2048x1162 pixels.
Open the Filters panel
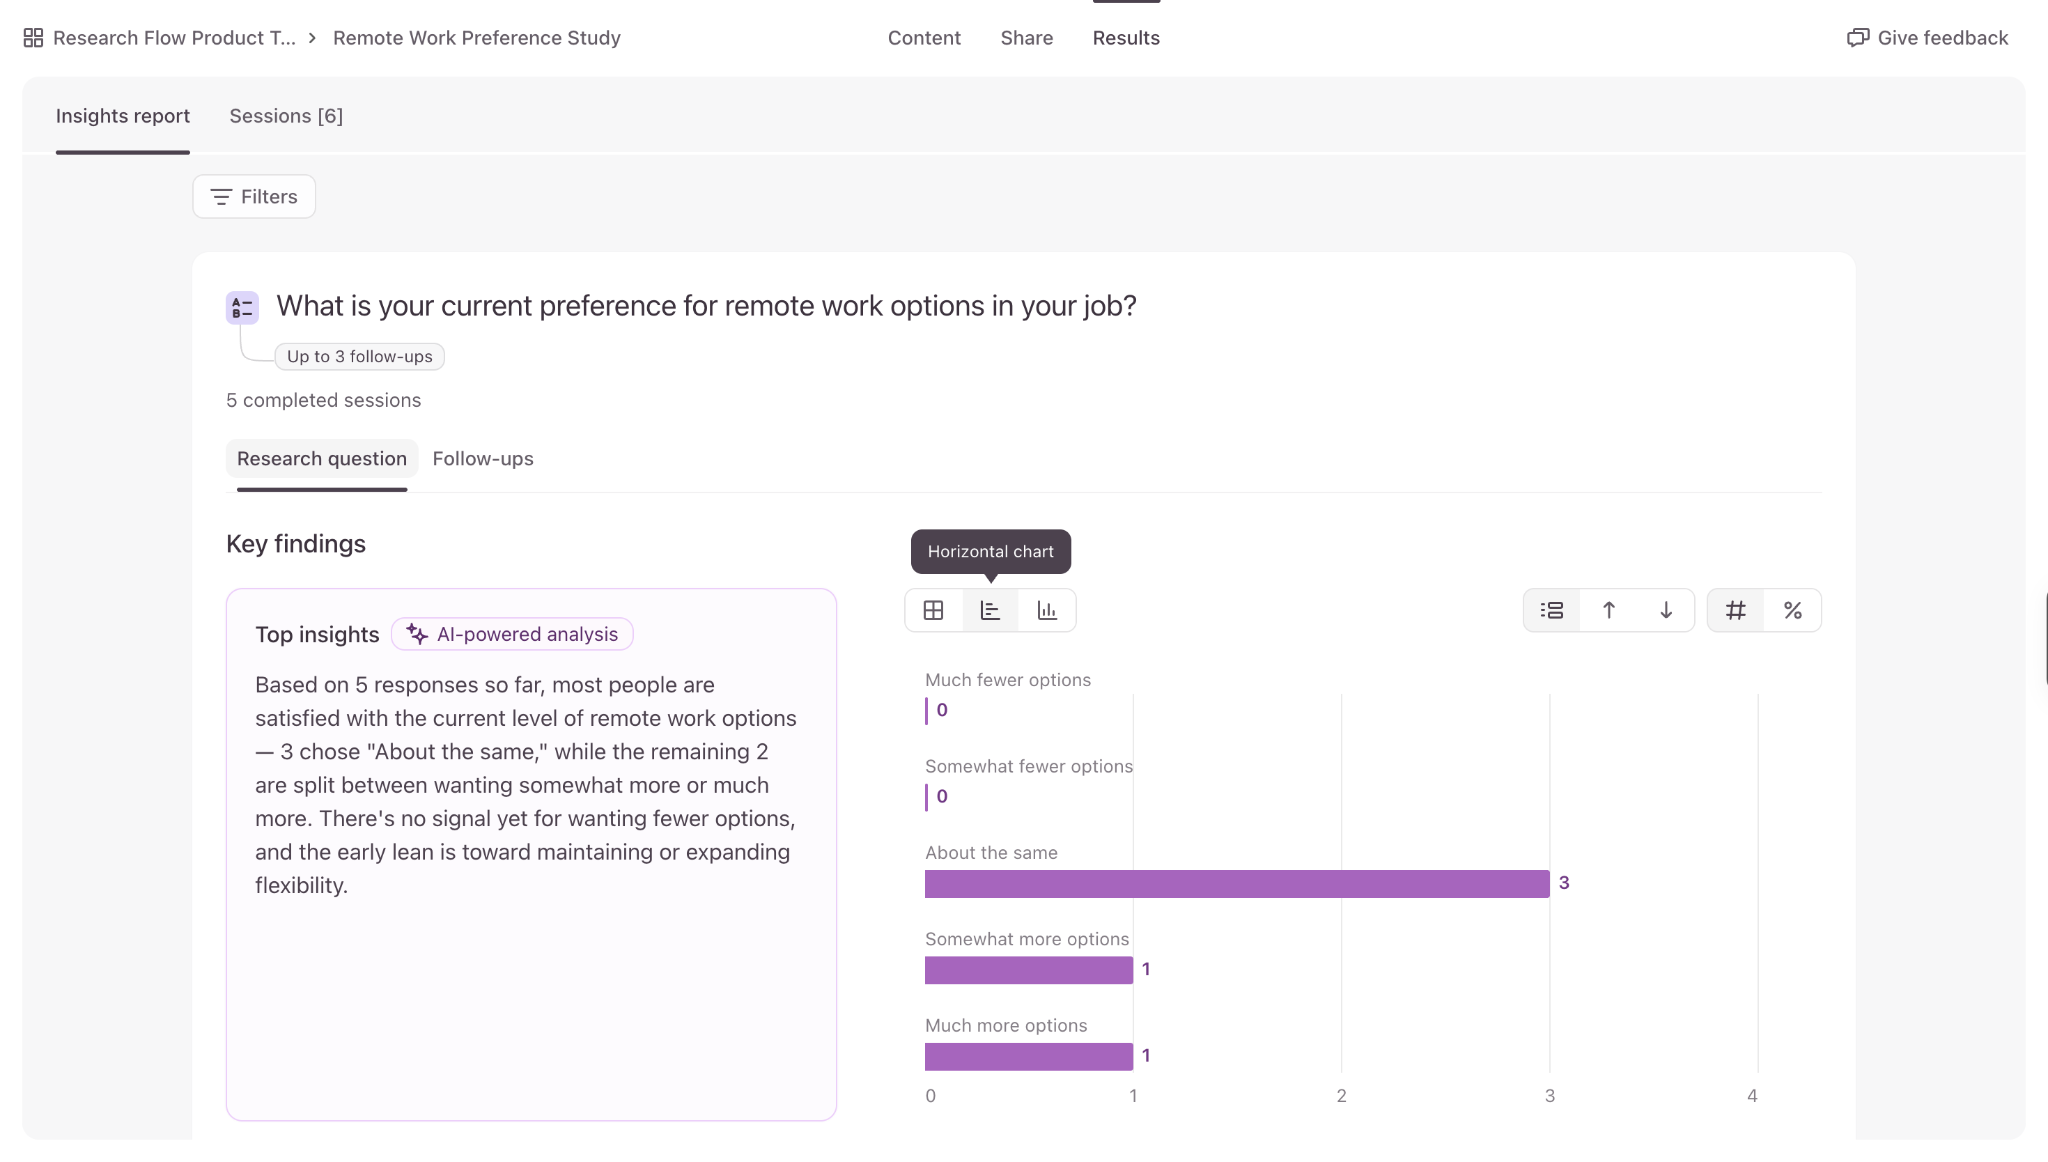(x=254, y=196)
